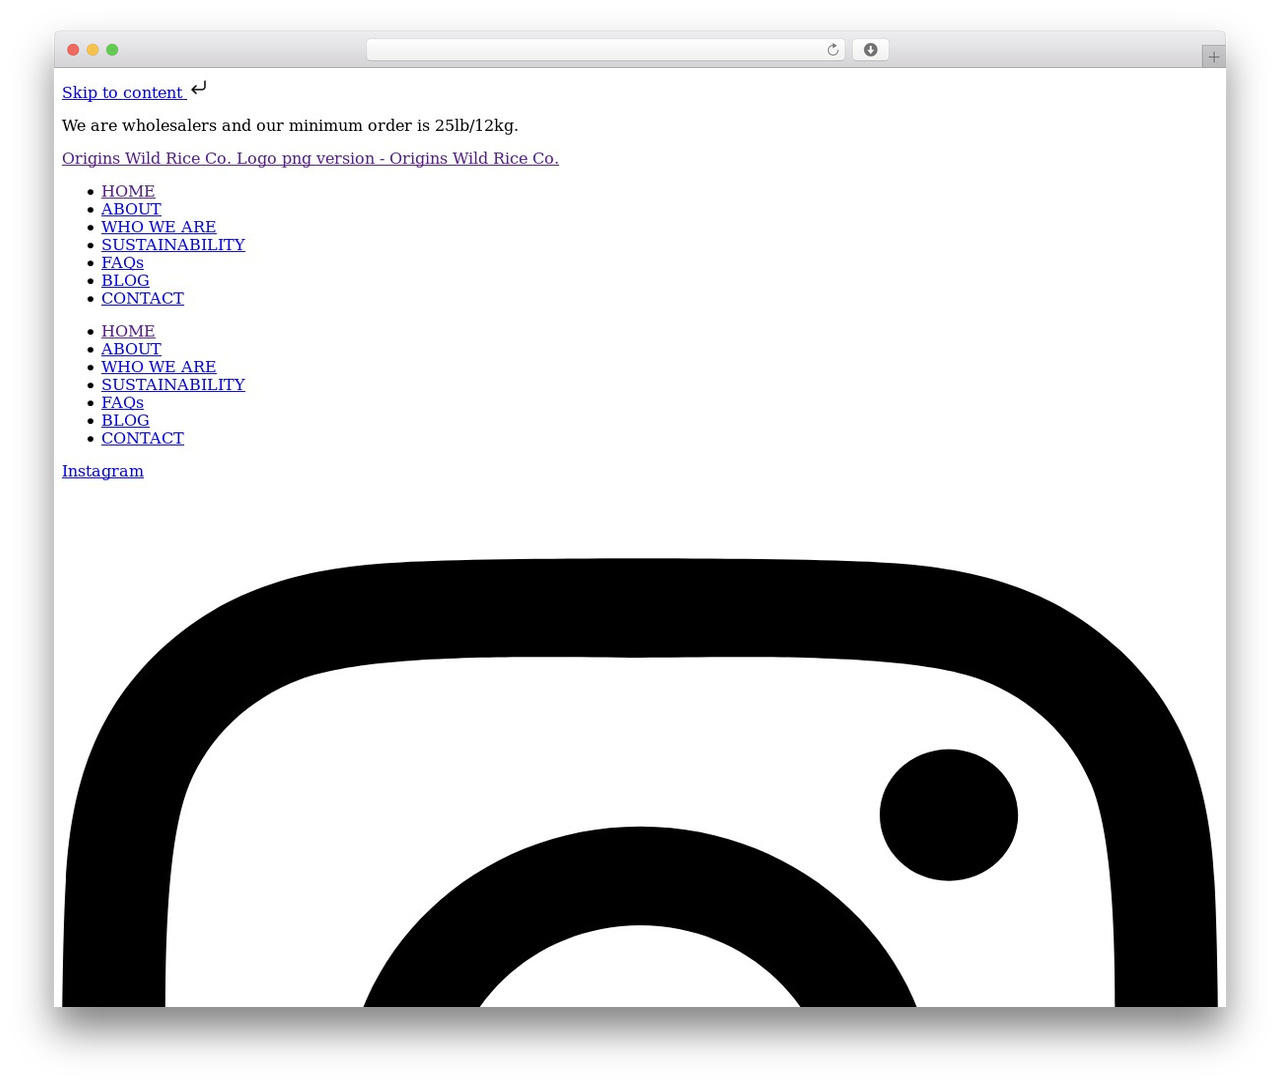
Task: Open SUSTAINABILITY in the second menu
Action: pos(173,385)
